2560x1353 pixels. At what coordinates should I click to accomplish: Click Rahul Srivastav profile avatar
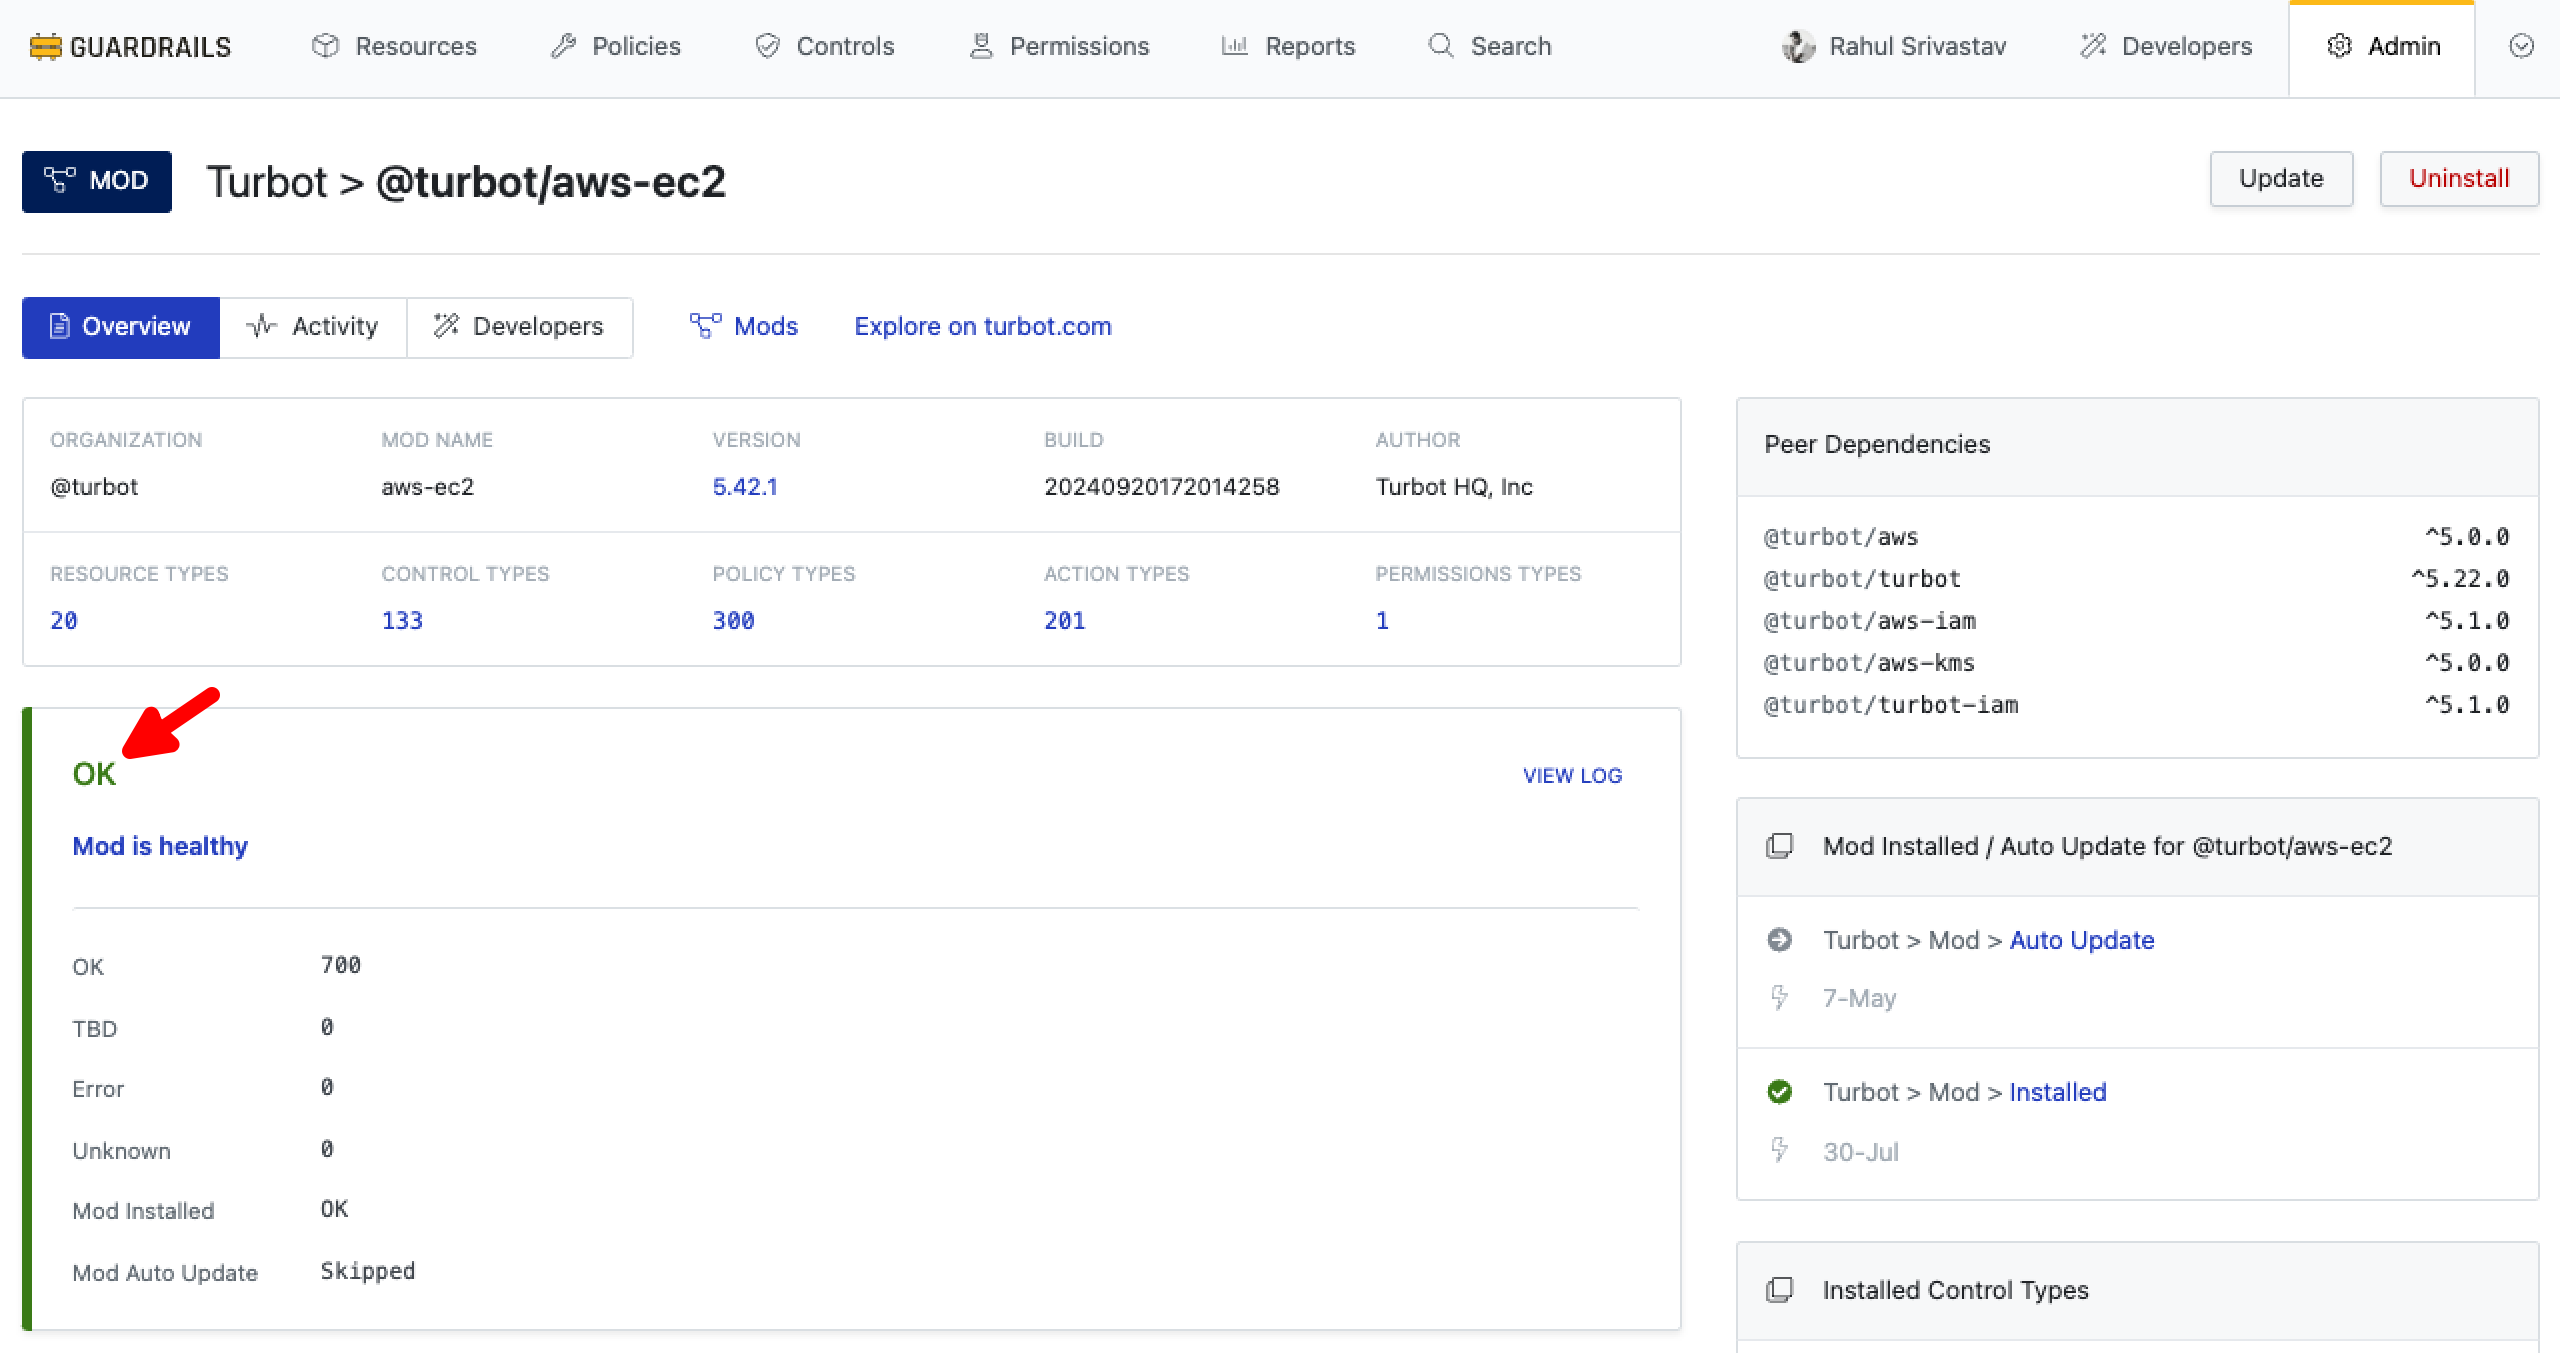click(1798, 47)
